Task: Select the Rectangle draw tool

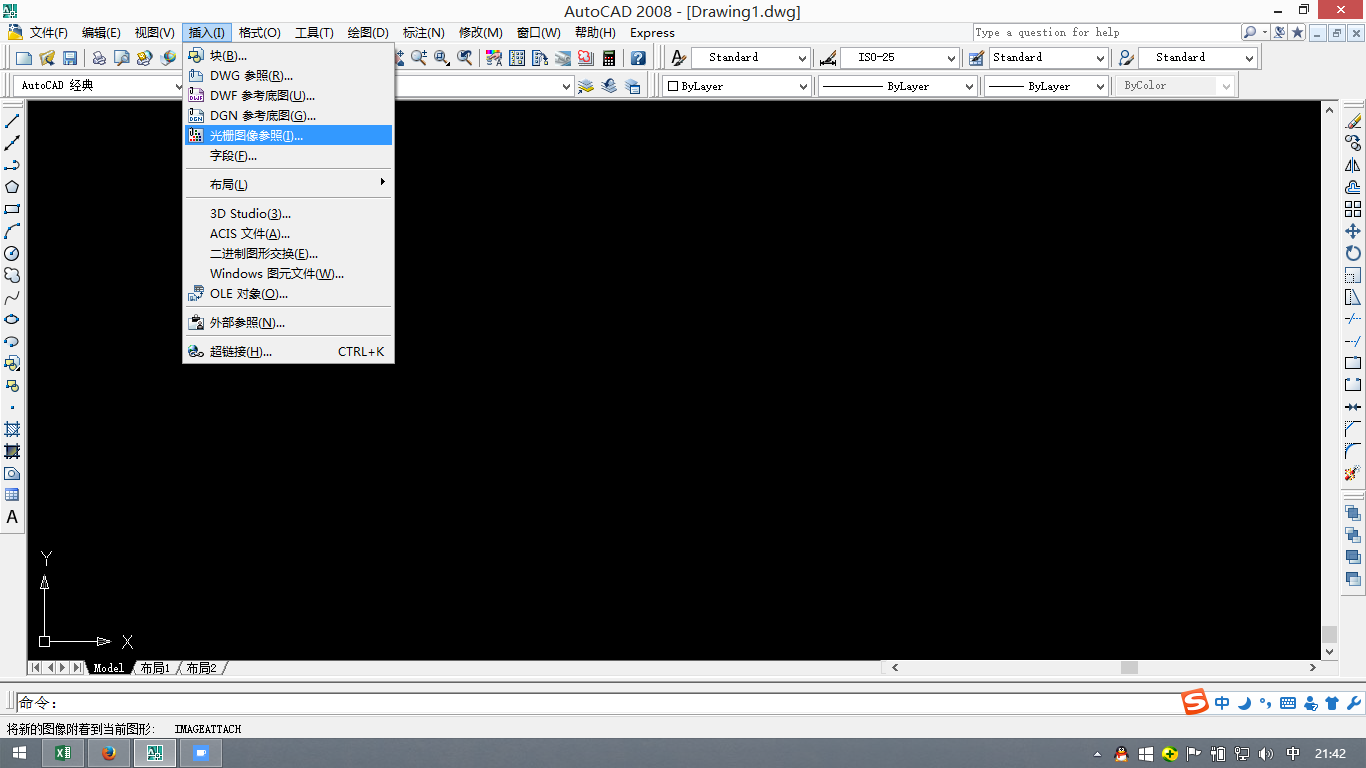Action: pyautogui.click(x=12, y=209)
